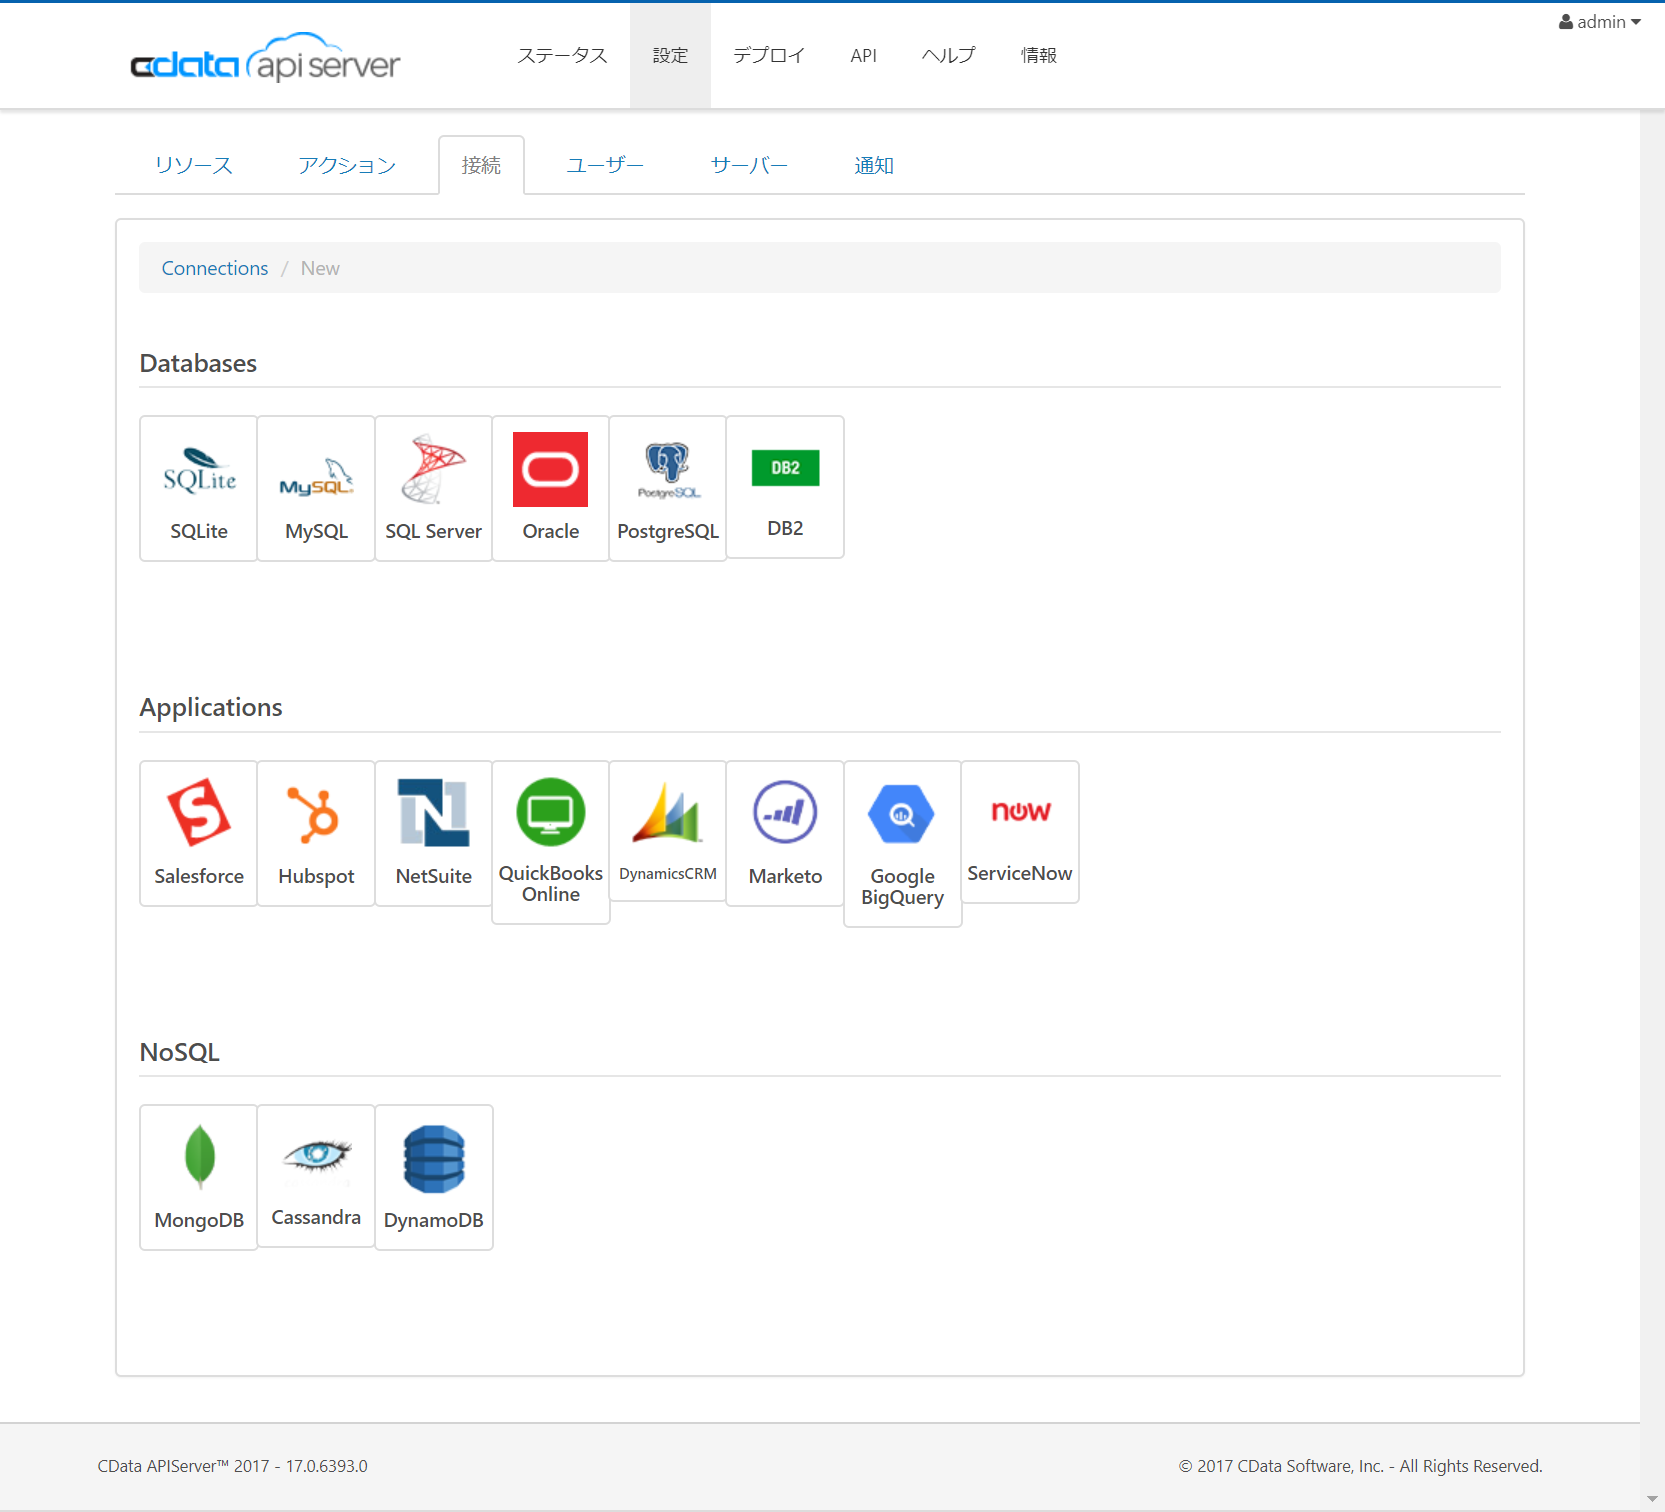Open the ステータス menu
Screen dimensions: 1665x1512
coord(562,55)
